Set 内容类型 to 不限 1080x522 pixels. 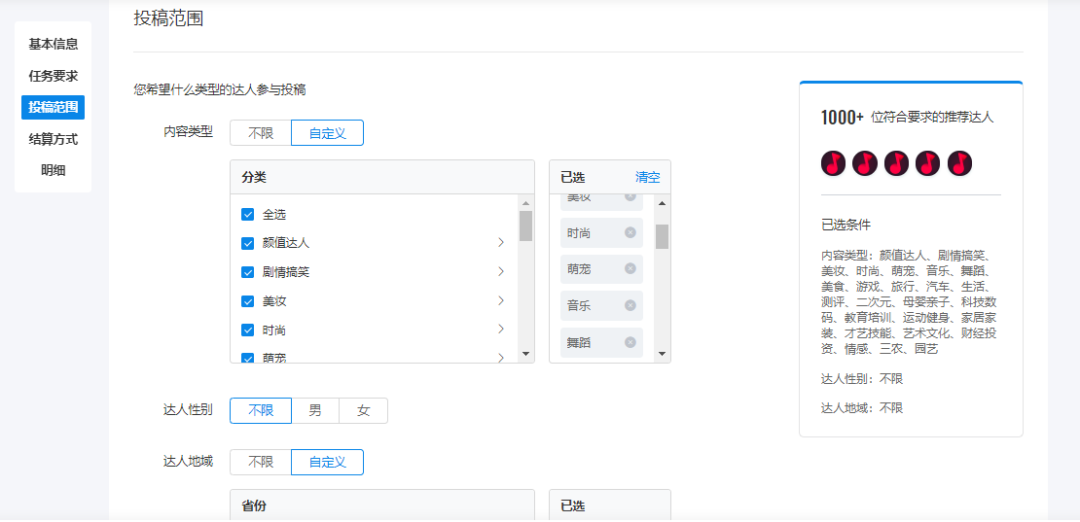260,133
